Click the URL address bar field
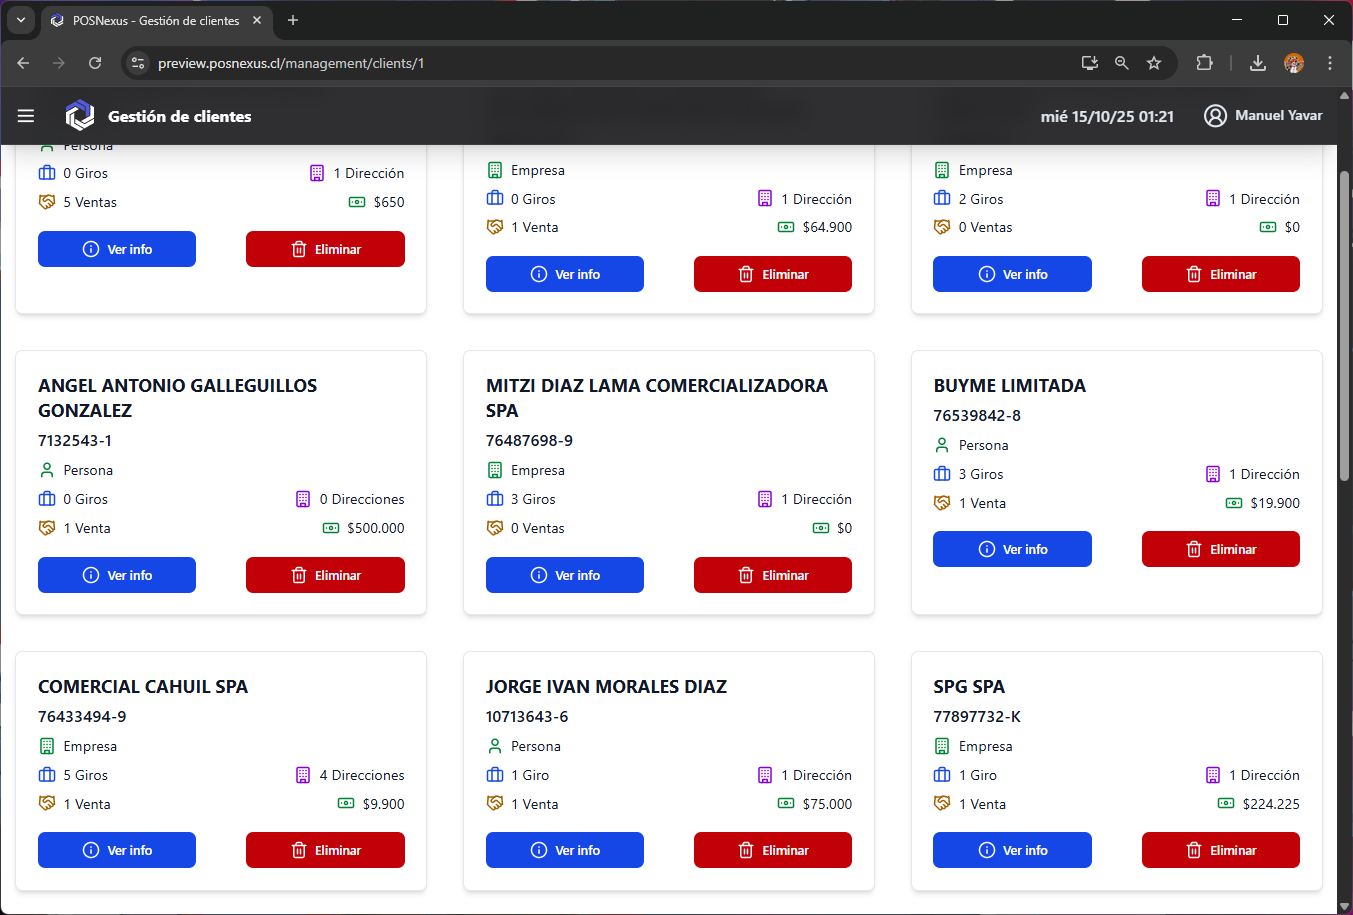The image size is (1353, 915). [x=600, y=63]
